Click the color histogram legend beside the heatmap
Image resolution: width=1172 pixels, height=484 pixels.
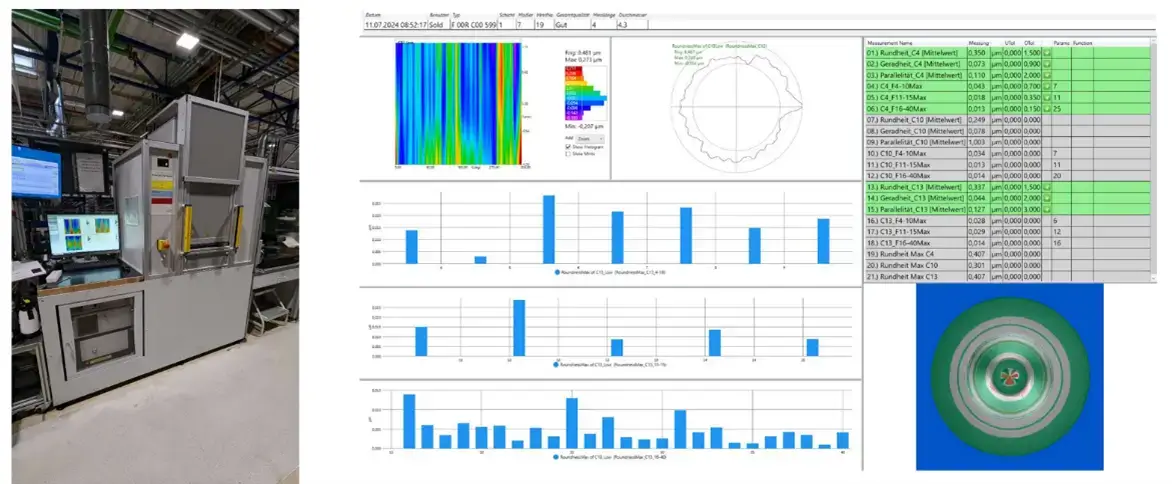point(586,93)
